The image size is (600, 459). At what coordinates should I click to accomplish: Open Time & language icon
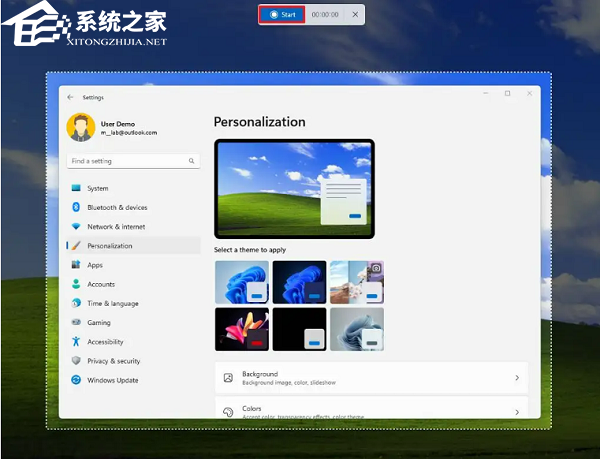tap(76, 303)
